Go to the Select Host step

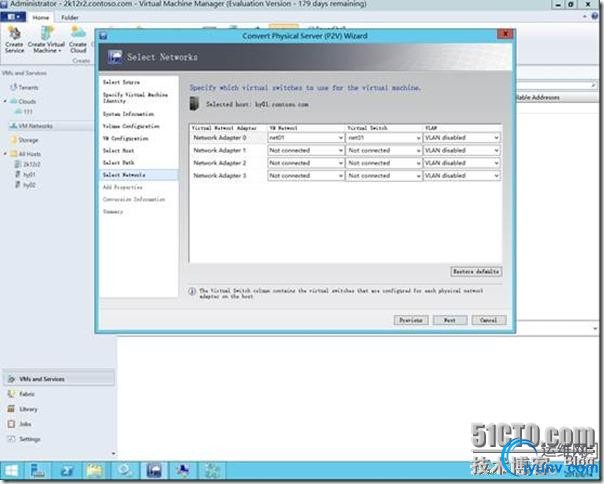pos(119,150)
